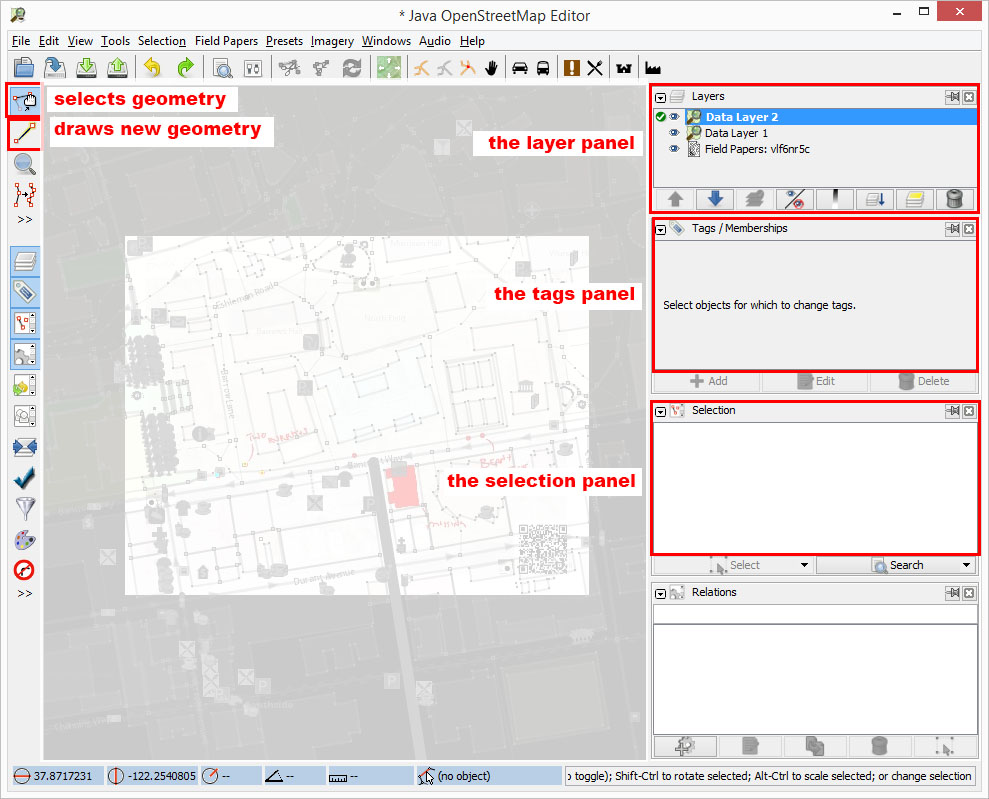This screenshot has height=799, width=989.
Task: Click the Relations filter input field
Action: [x=815, y=614]
